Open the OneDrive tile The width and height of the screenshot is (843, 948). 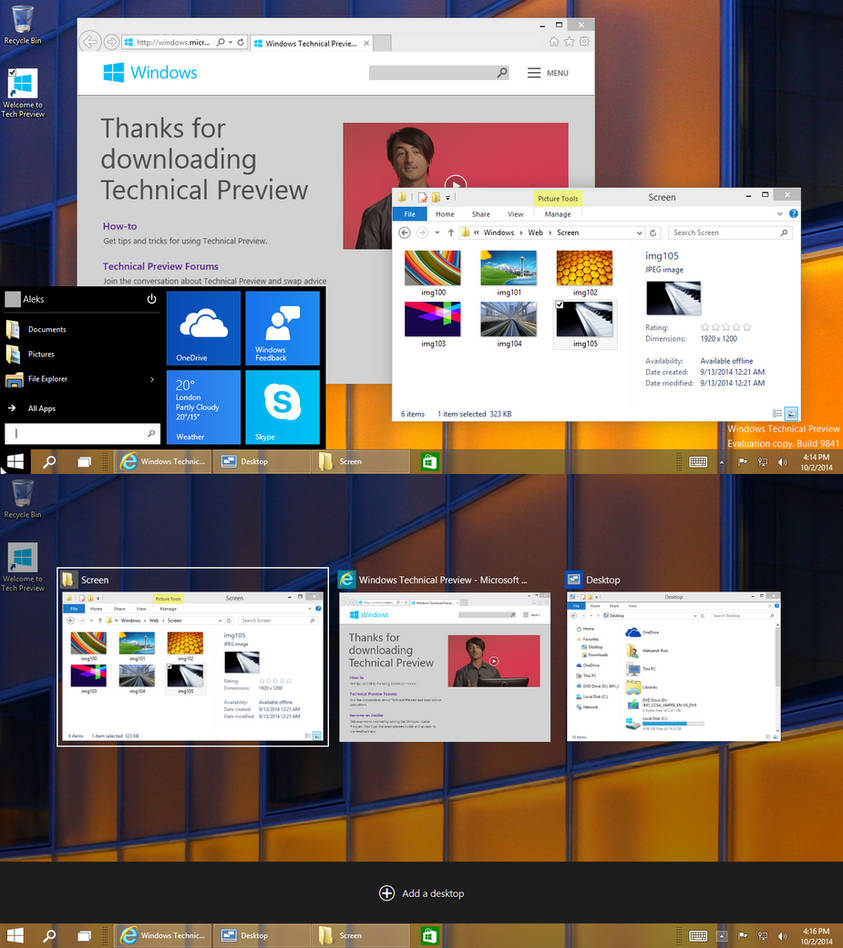[203, 327]
